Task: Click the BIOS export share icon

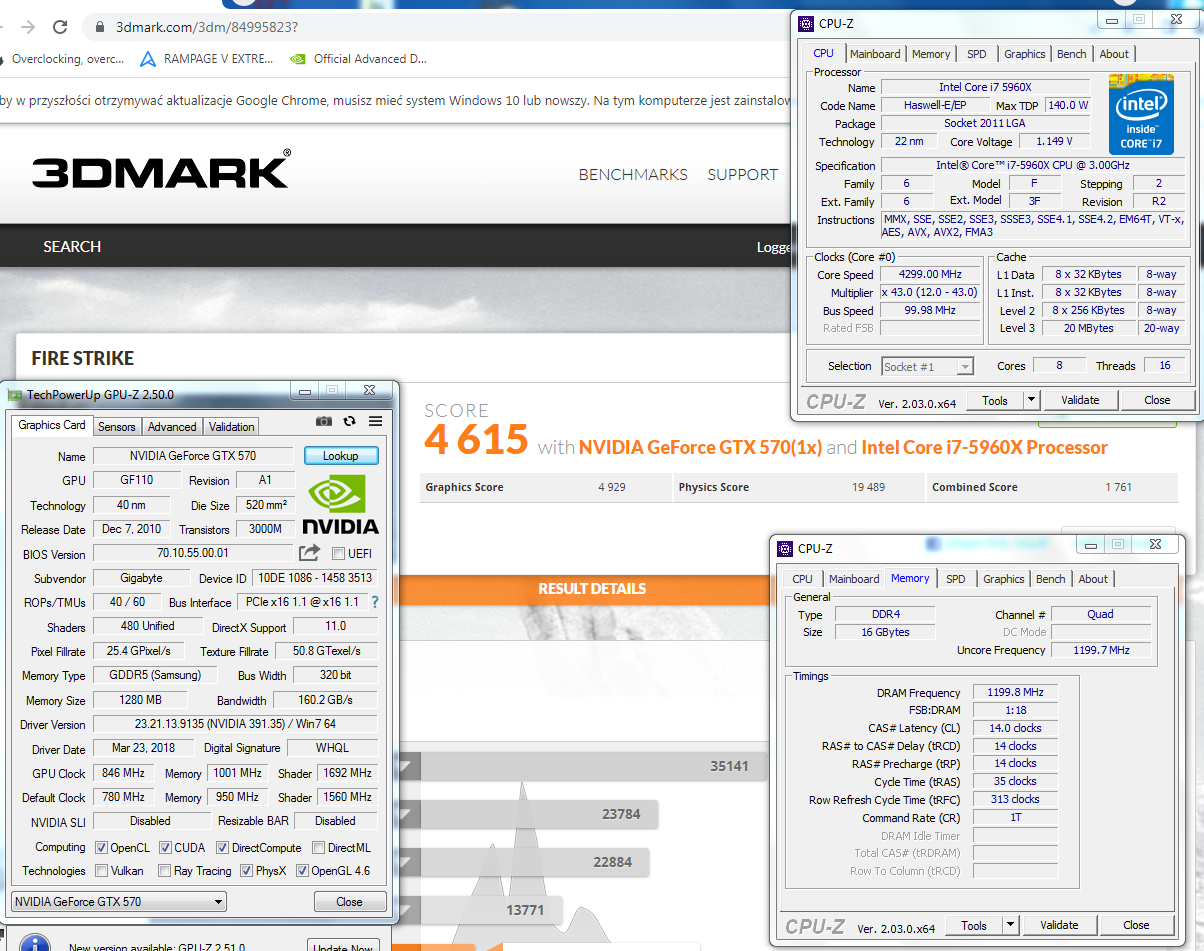Action: [310, 552]
